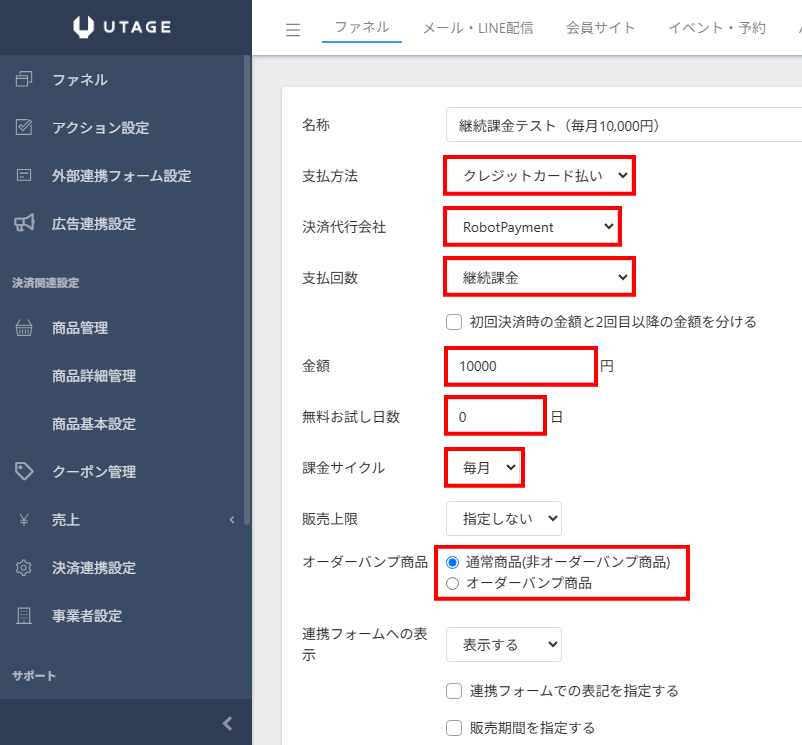Tick 連携フォームでの表記を指定する checkbox
This screenshot has width=802, height=745.
coord(454,691)
